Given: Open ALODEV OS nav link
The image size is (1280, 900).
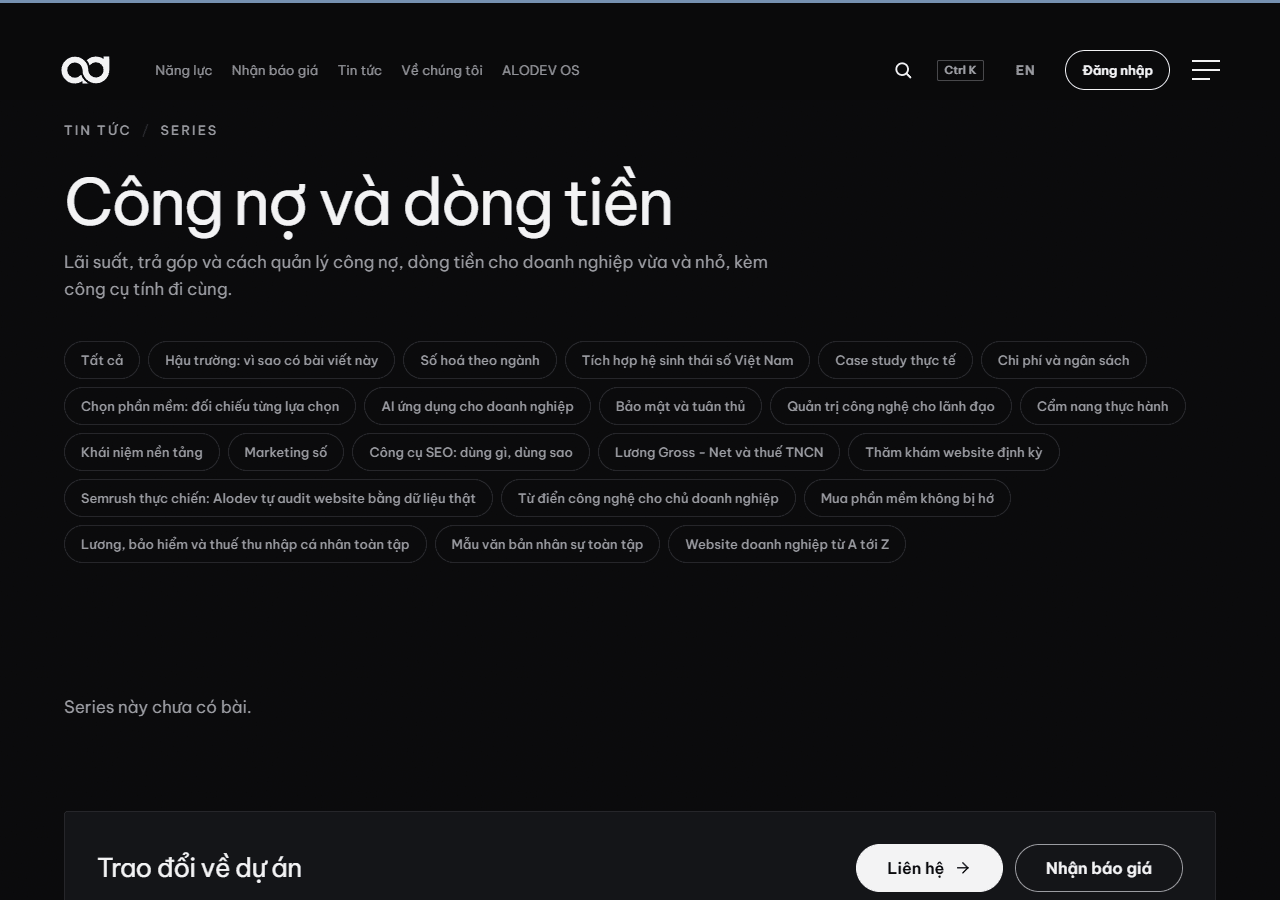Looking at the screenshot, I should click(541, 70).
